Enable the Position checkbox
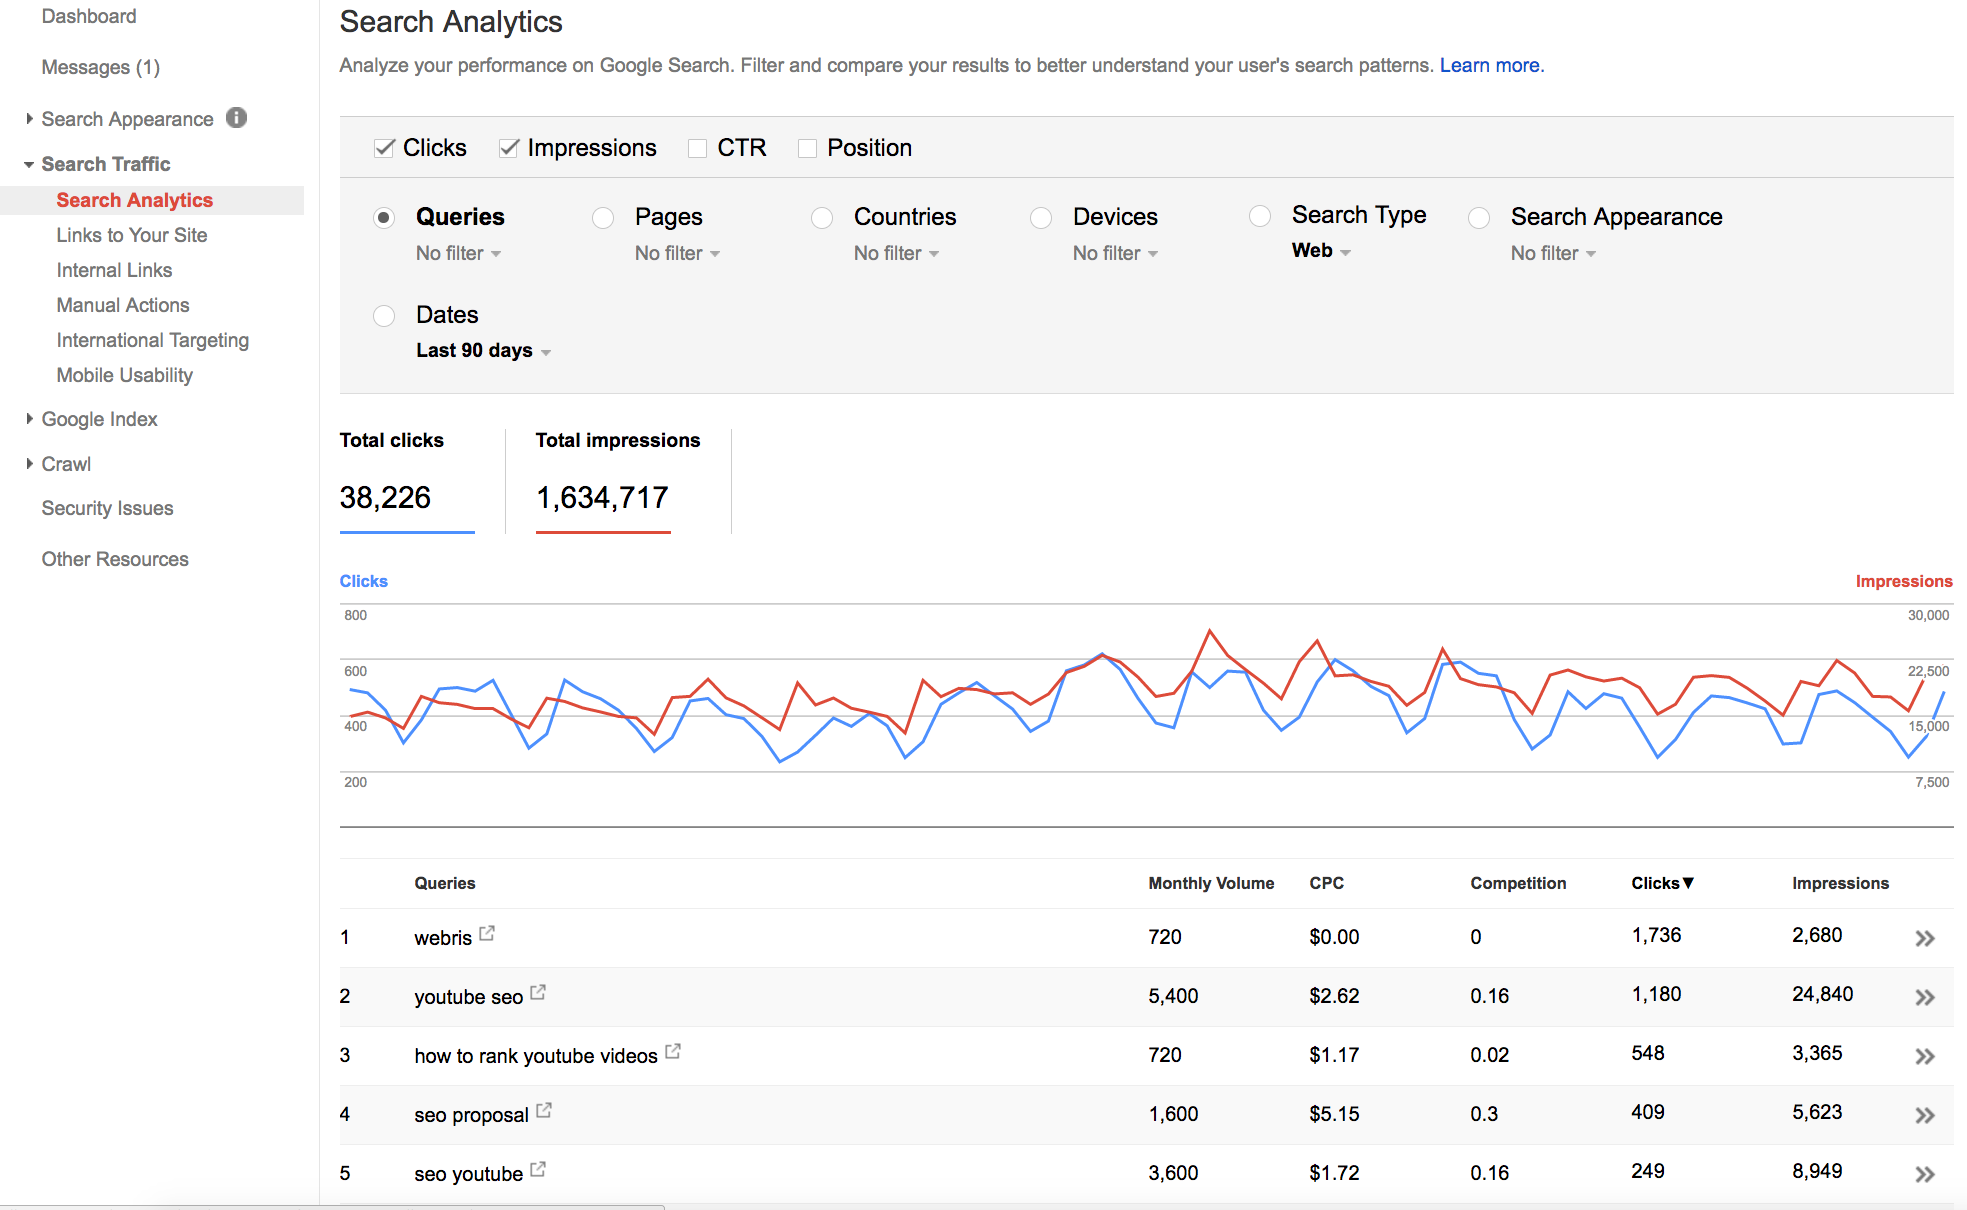This screenshot has width=1967, height=1210. 808,148
